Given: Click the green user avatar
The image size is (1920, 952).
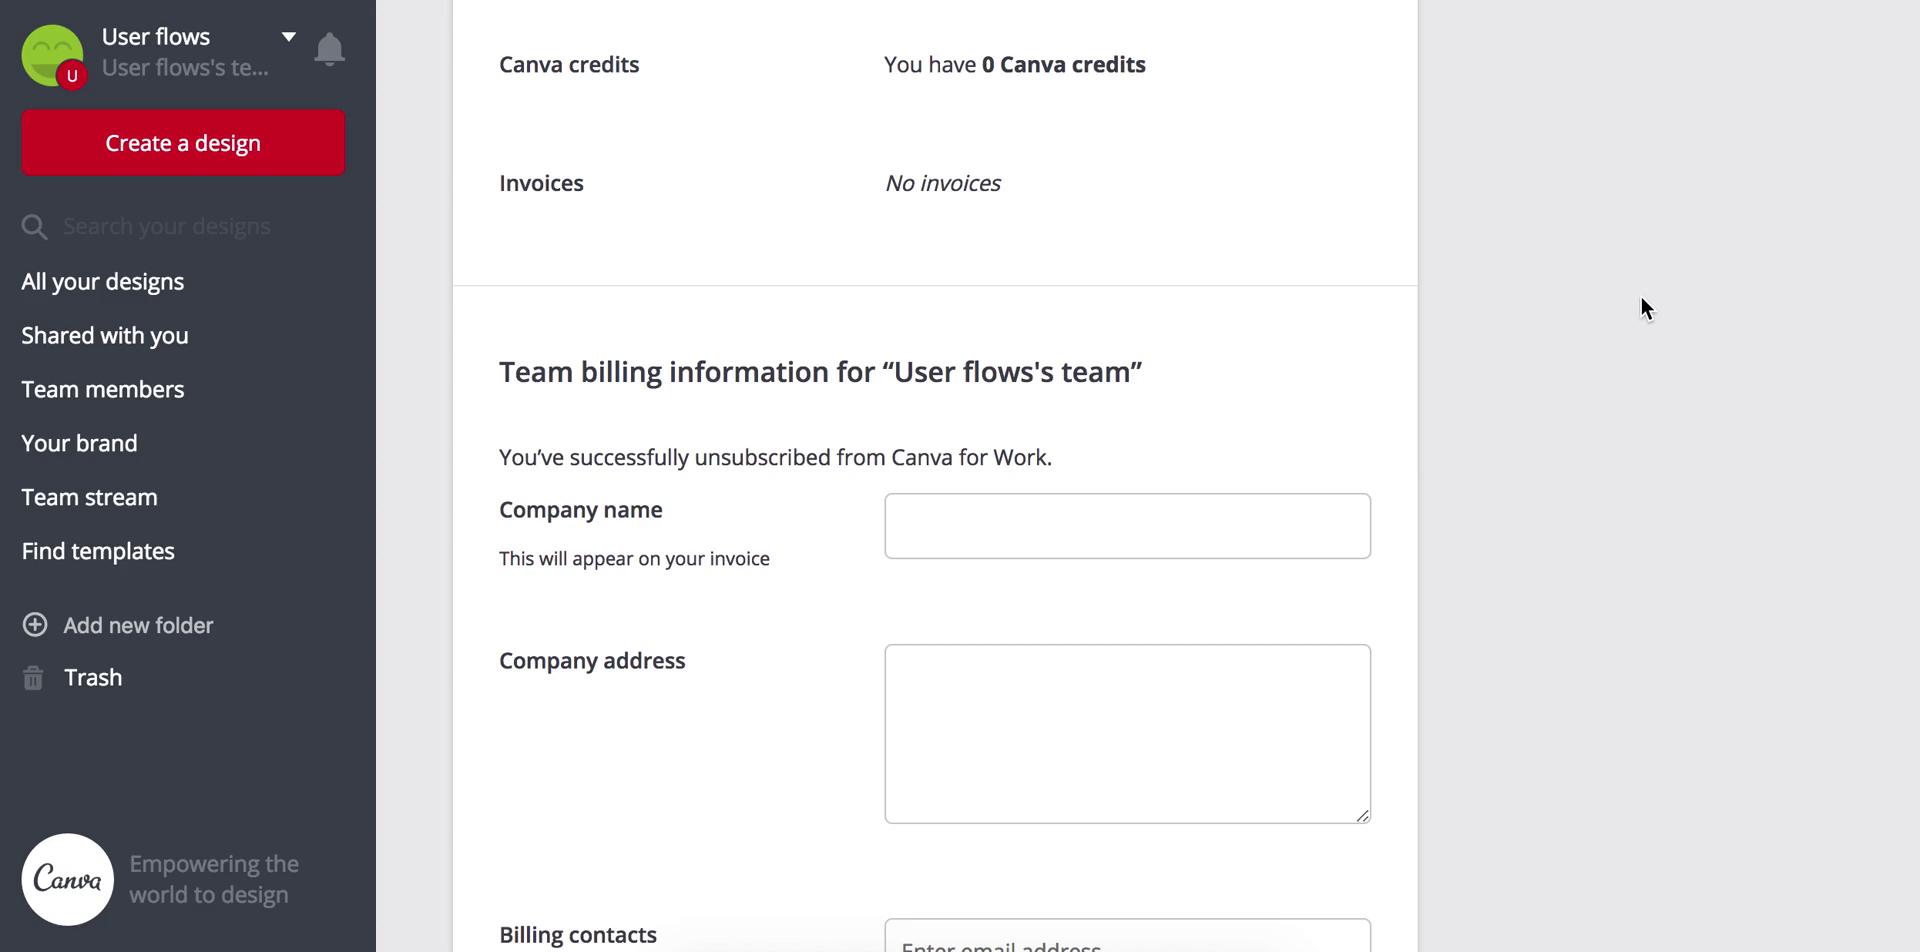Looking at the screenshot, I should click(51, 54).
